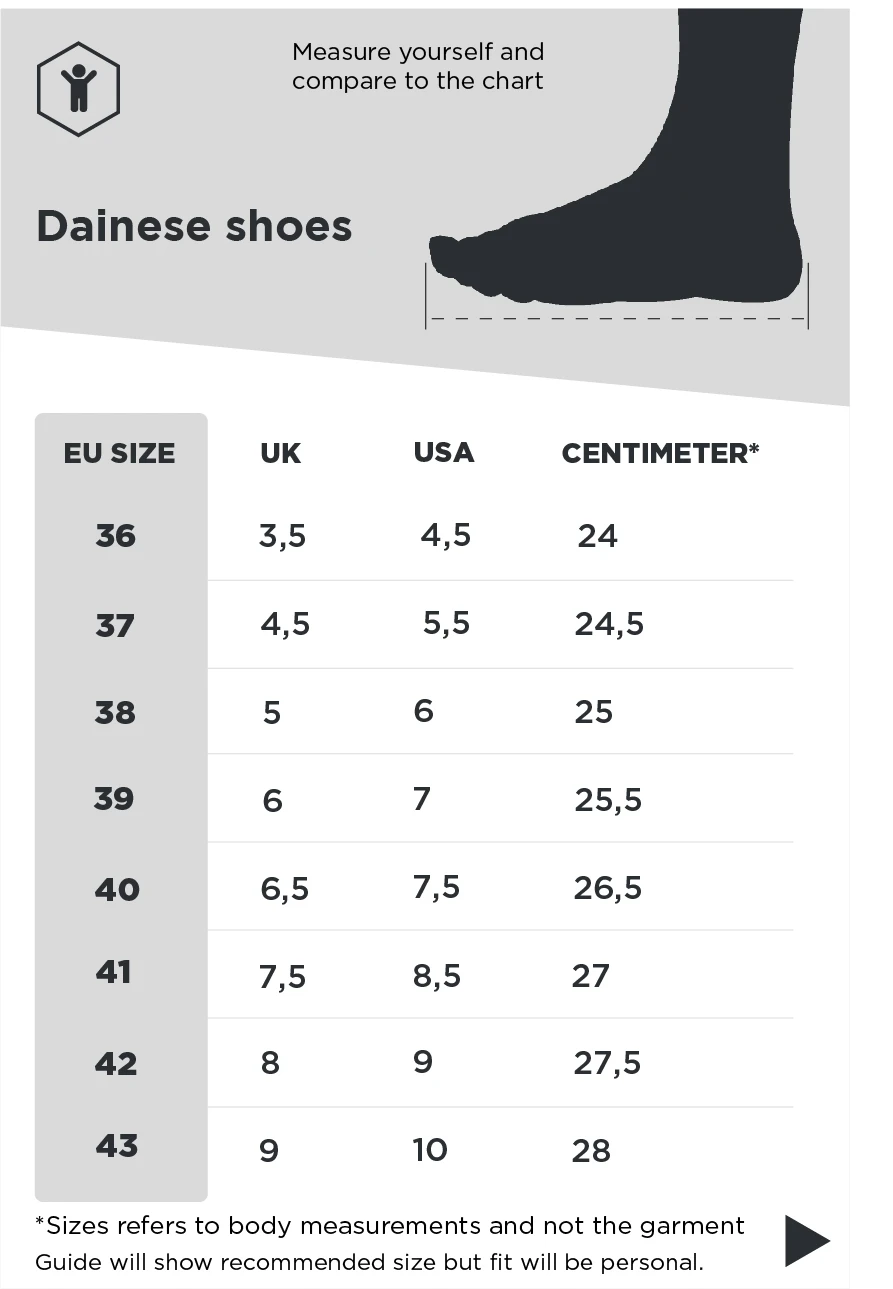The width and height of the screenshot is (893, 1289).
Task: Select the USA column header
Action: click(x=444, y=452)
